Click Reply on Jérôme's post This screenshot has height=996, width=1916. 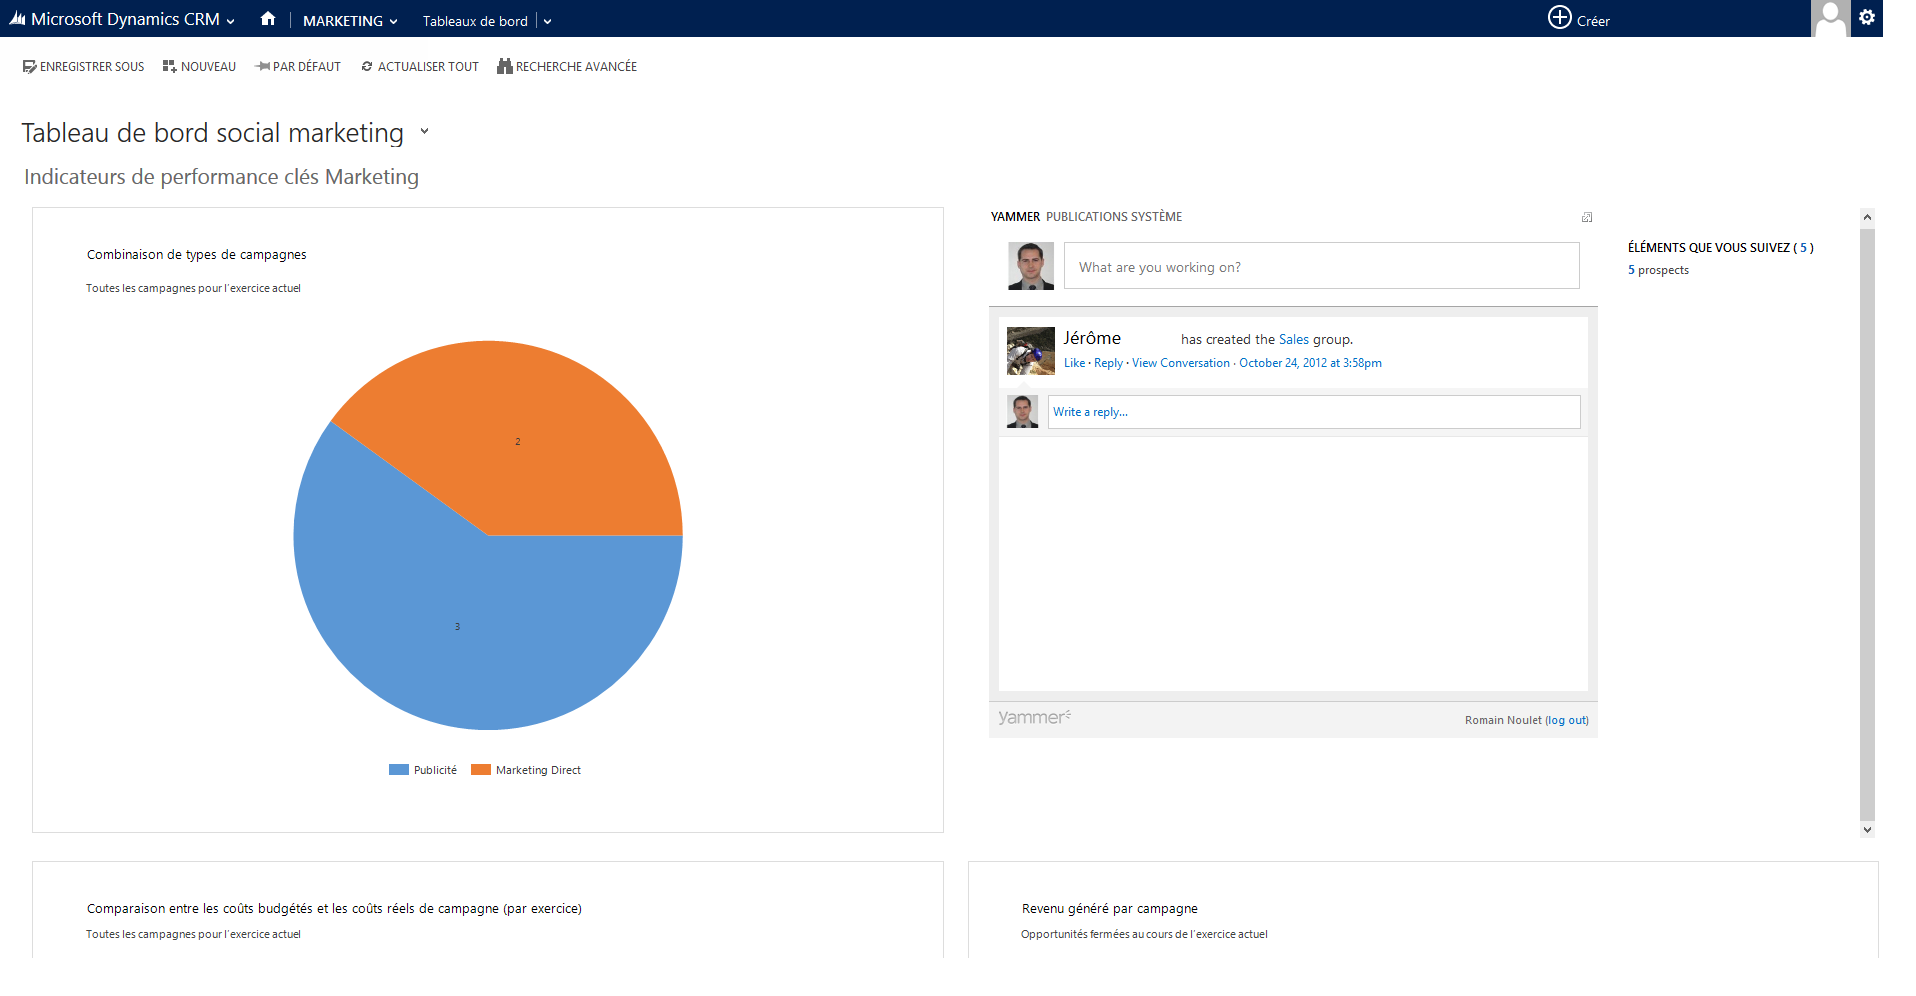coord(1108,363)
